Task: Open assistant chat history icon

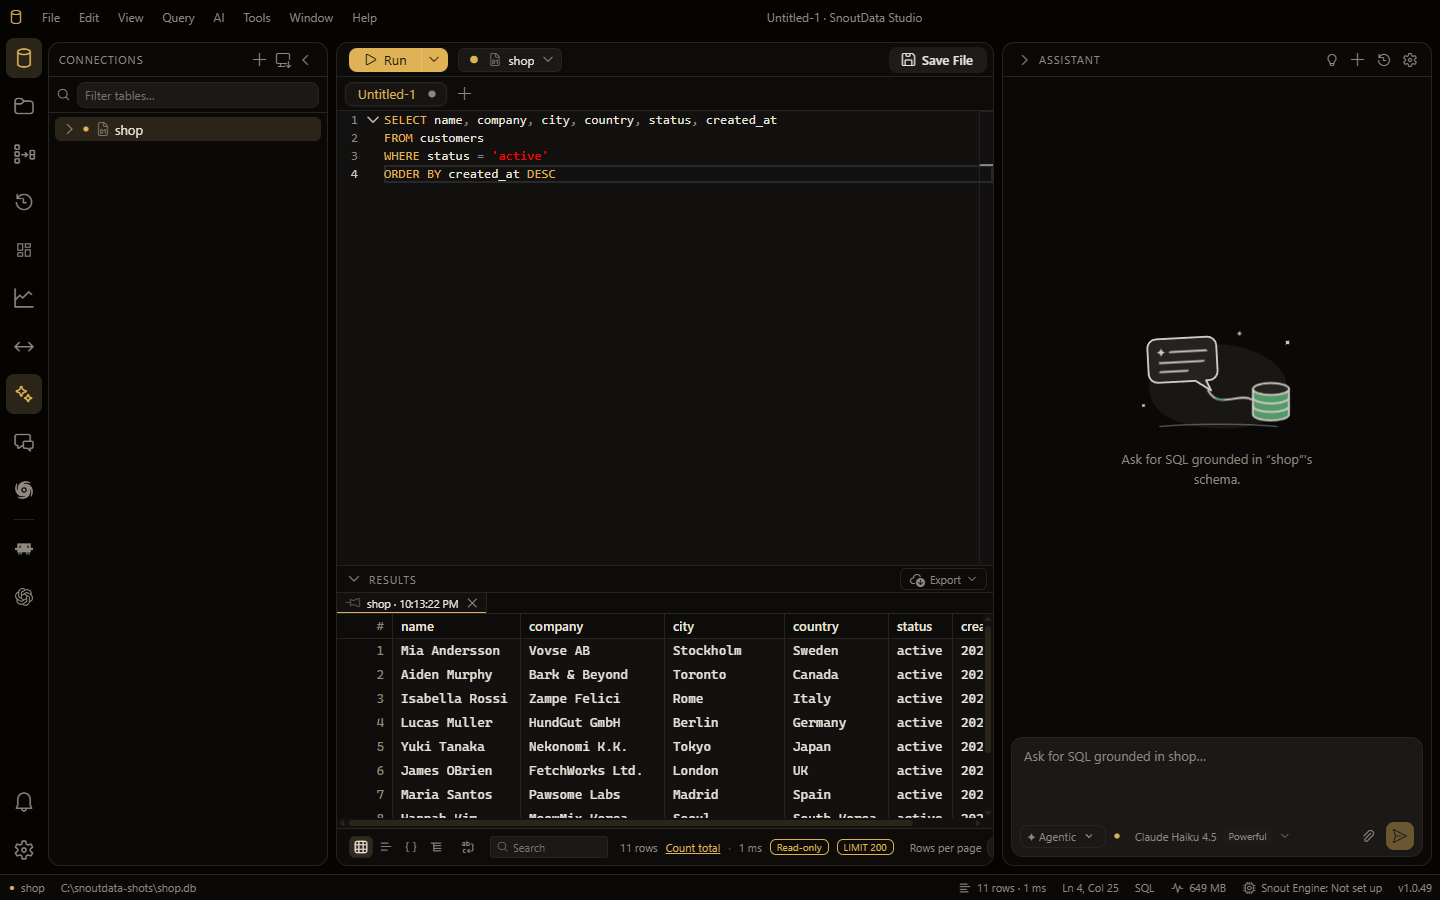Action: (1384, 60)
